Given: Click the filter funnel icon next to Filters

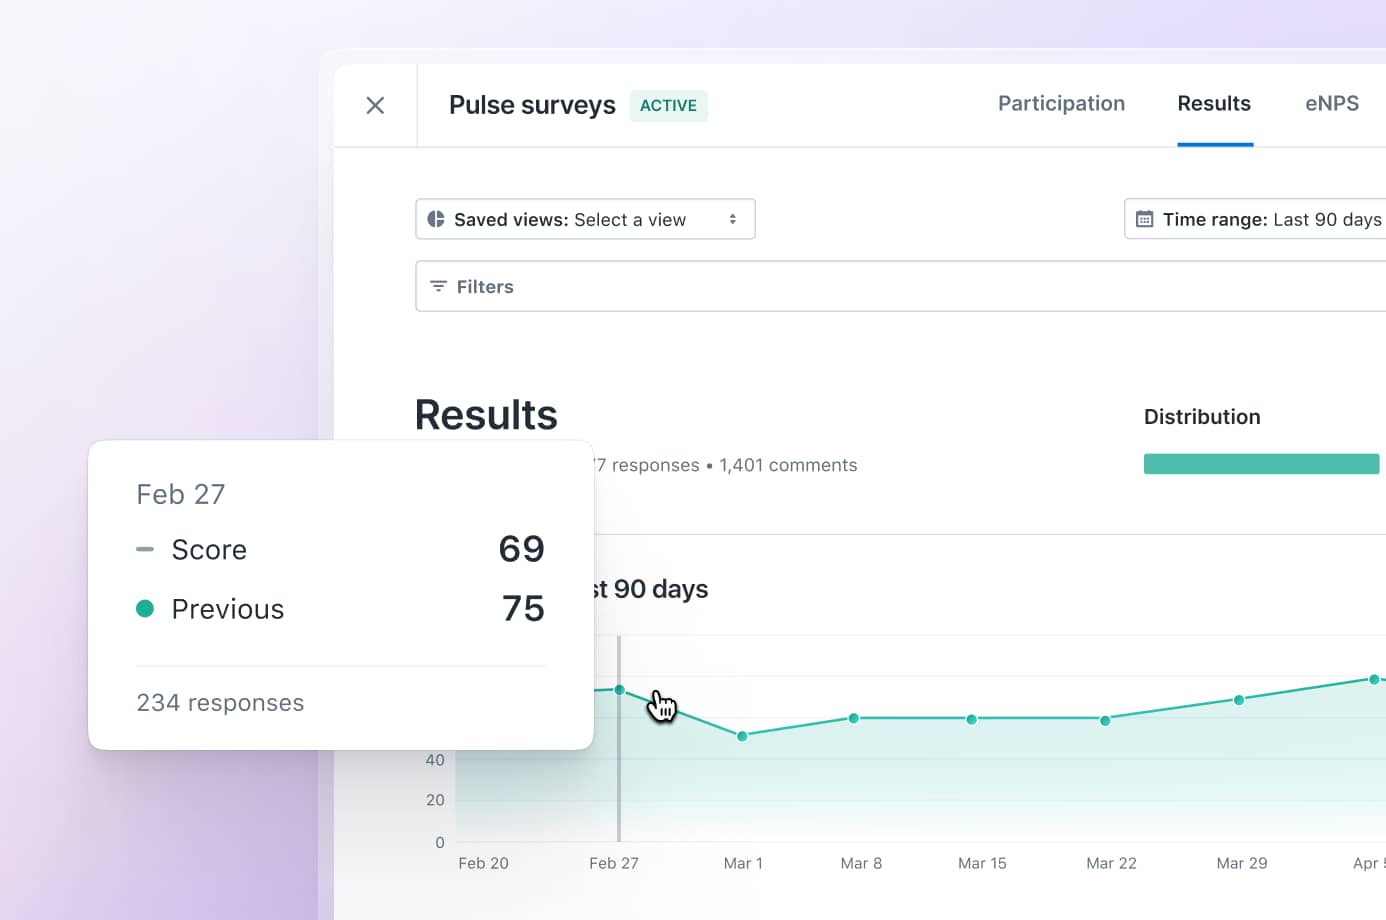Looking at the screenshot, I should pos(438,286).
